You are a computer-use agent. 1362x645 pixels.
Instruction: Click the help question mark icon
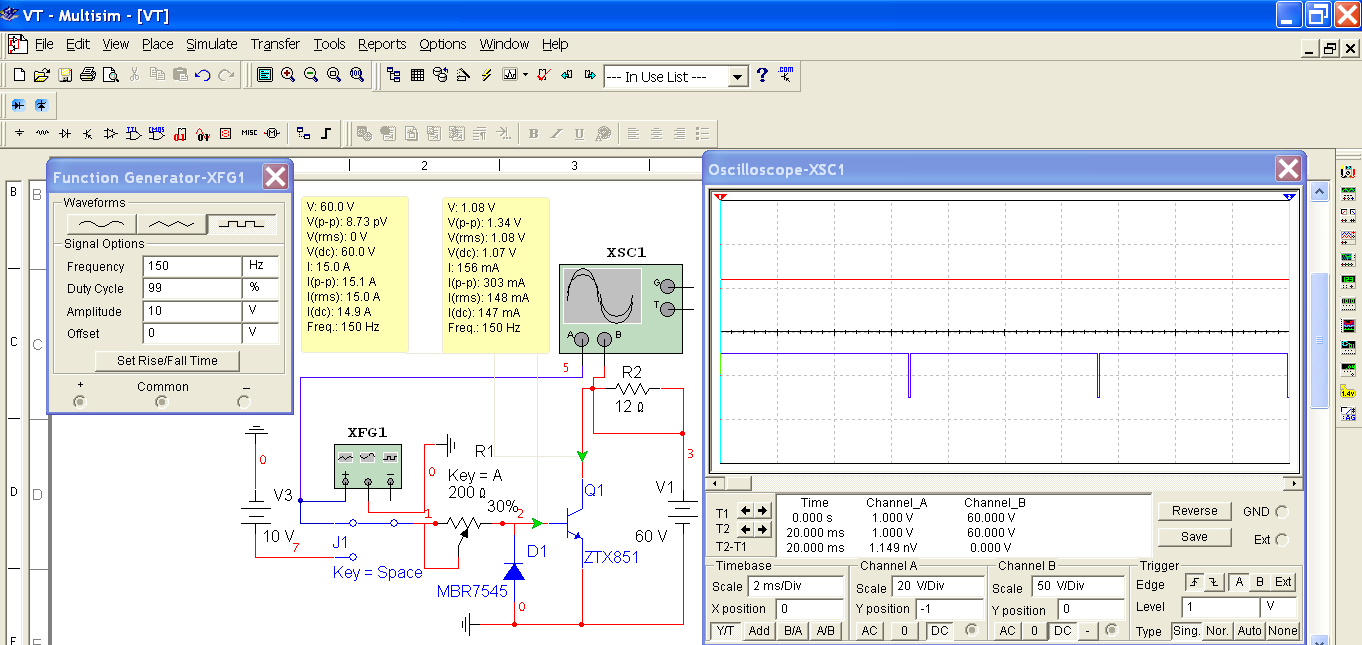click(762, 75)
